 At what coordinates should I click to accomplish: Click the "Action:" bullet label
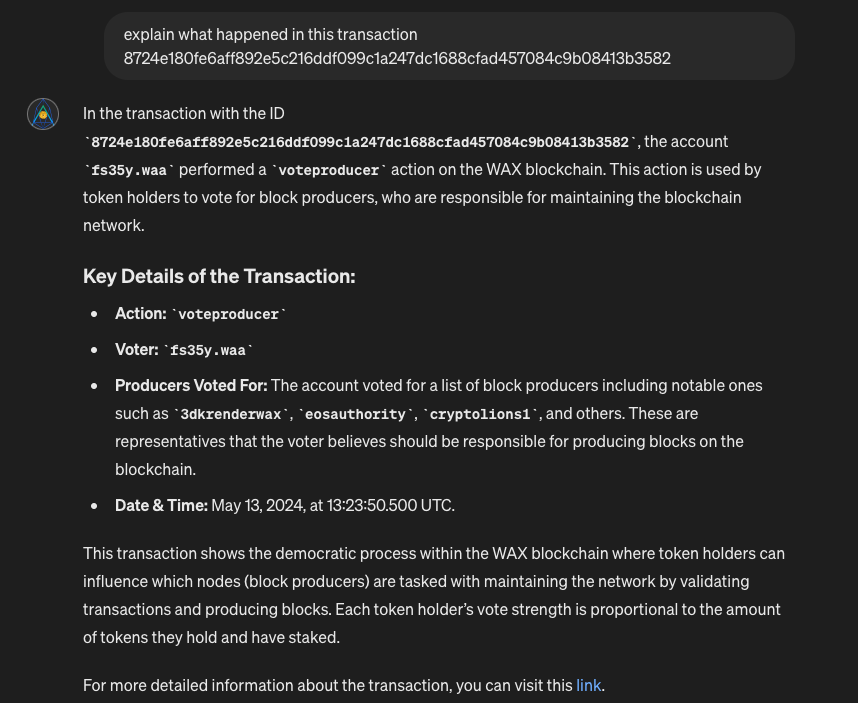point(140,313)
